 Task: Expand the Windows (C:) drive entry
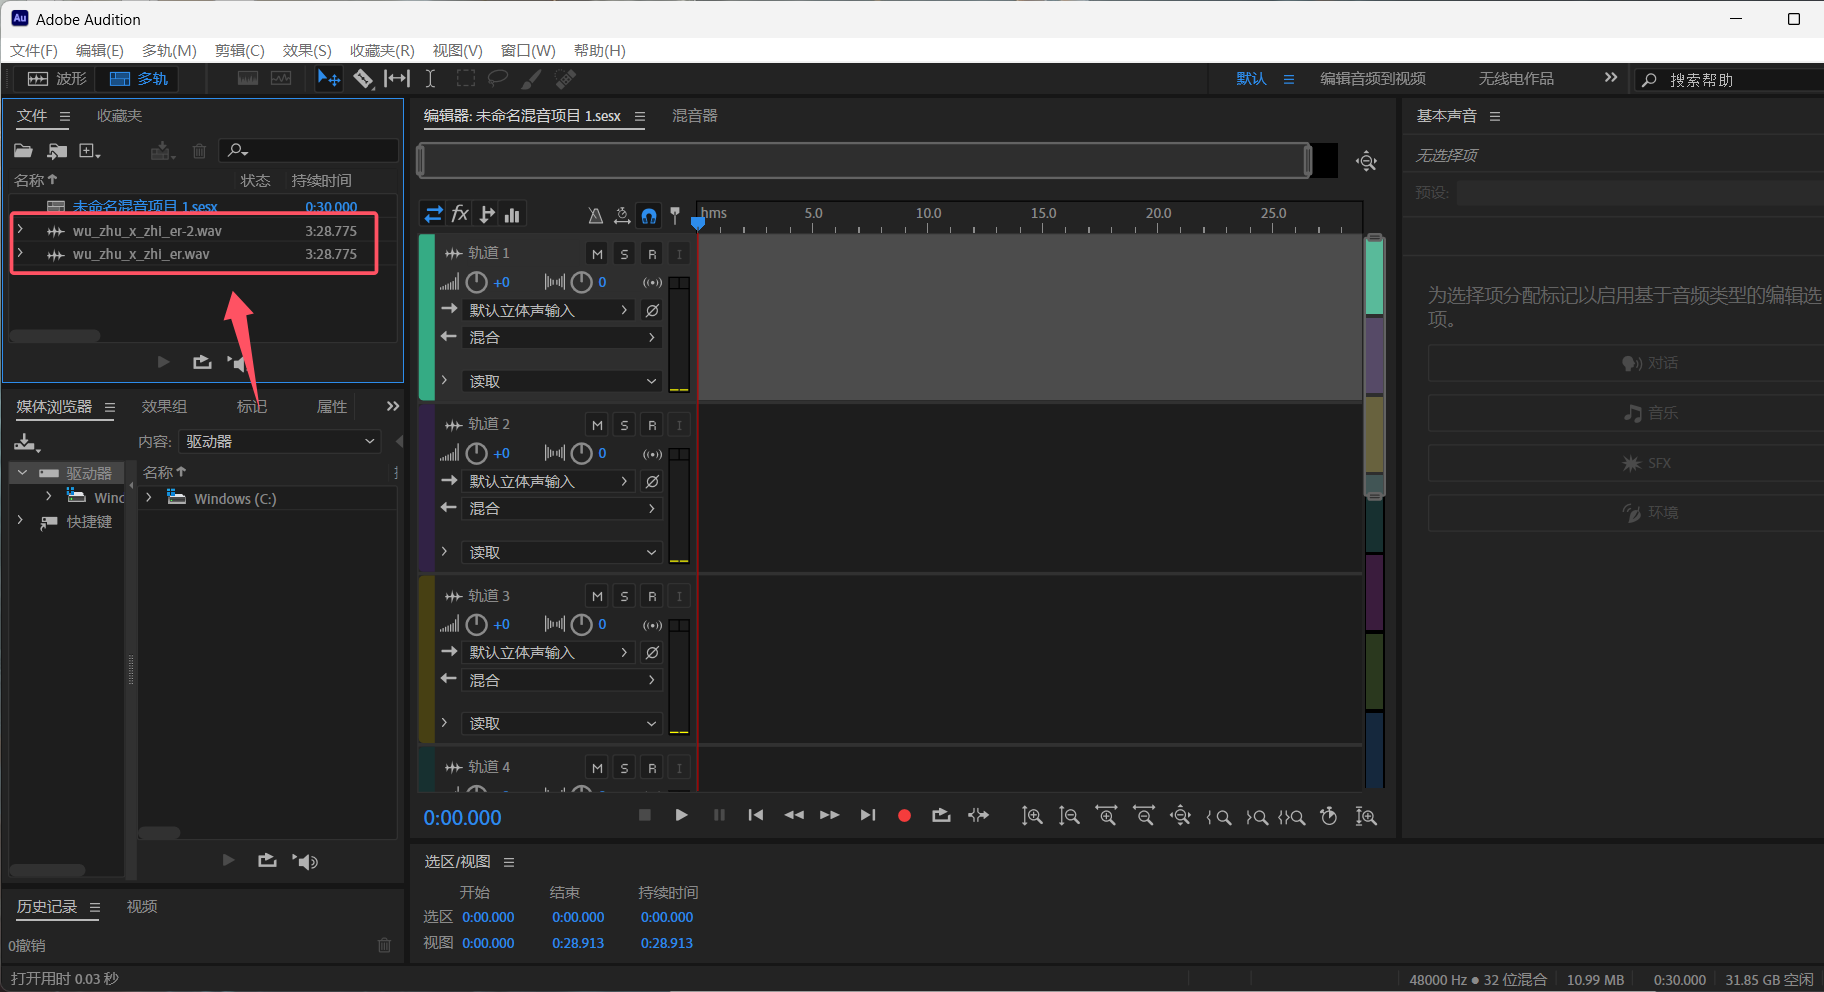click(x=149, y=498)
